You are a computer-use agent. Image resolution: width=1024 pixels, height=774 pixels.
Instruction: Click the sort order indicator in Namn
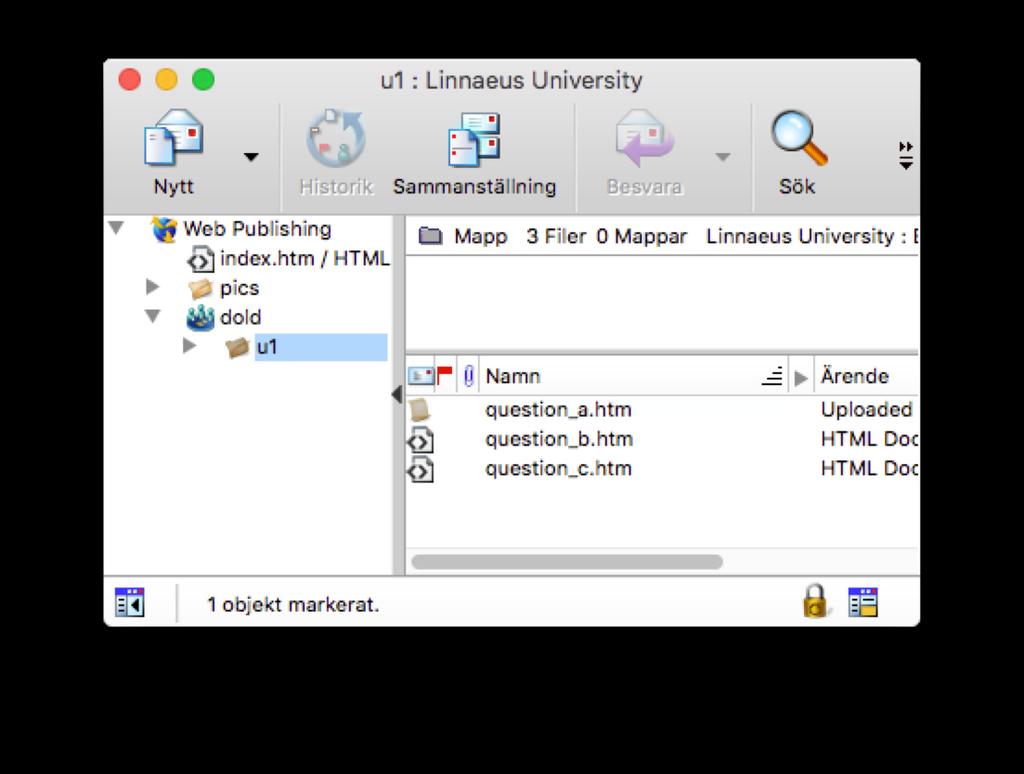click(x=773, y=376)
